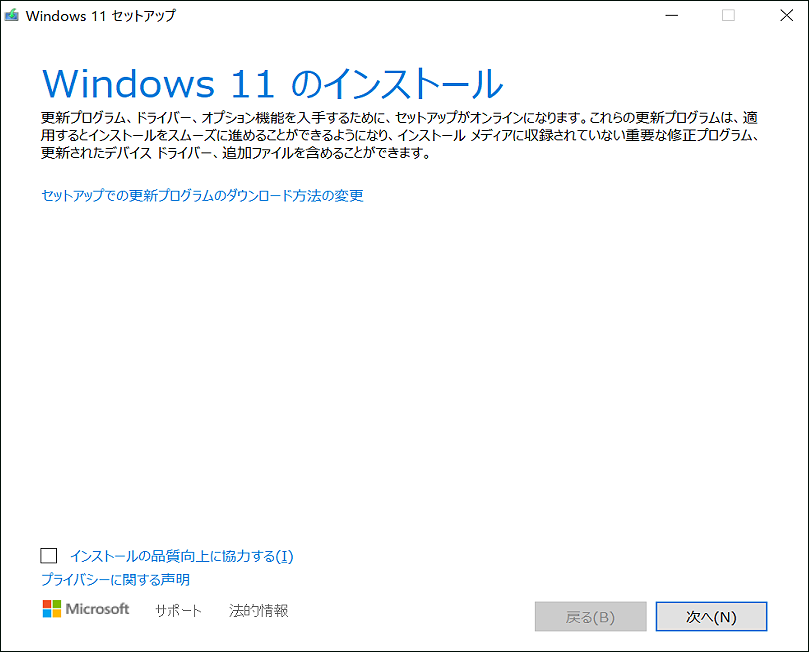
Task: Open the サポート page
Action: click(x=177, y=610)
